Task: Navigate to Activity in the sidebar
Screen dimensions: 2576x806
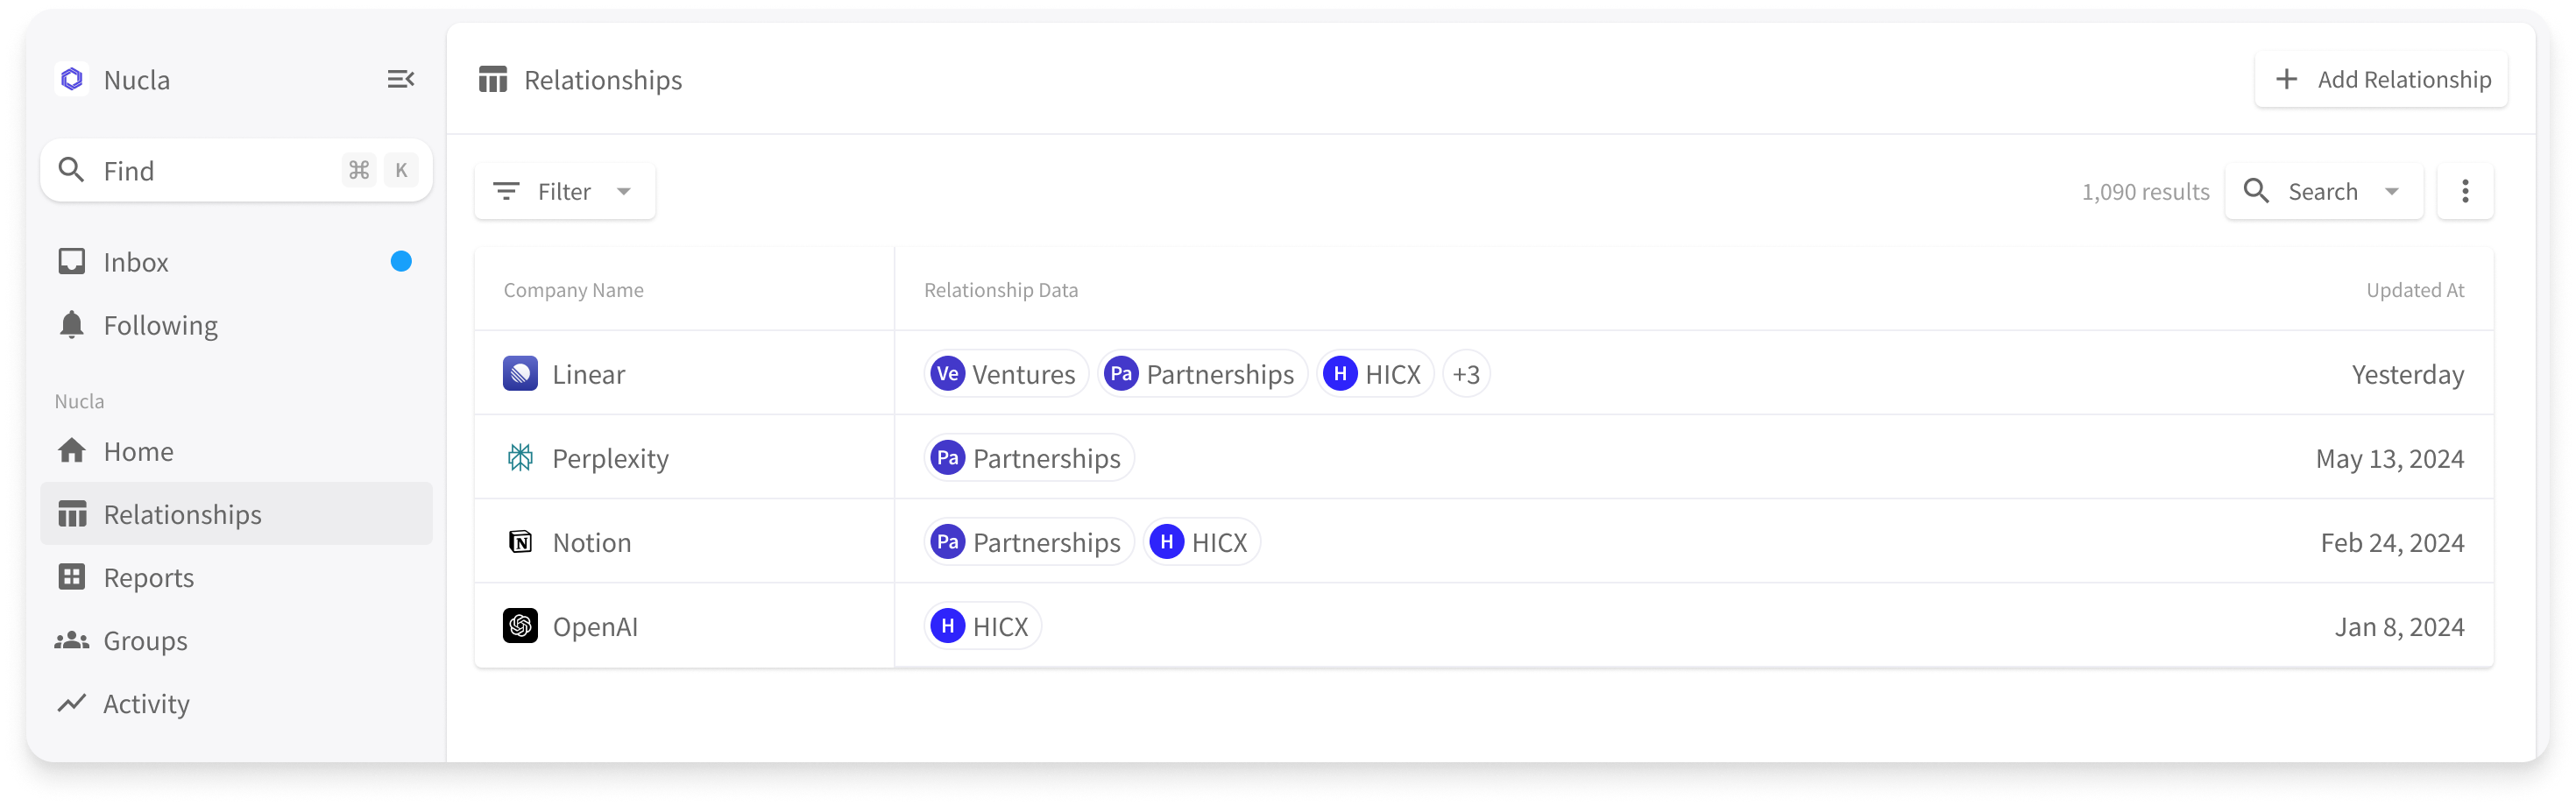Action: pyautogui.click(x=146, y=704)
